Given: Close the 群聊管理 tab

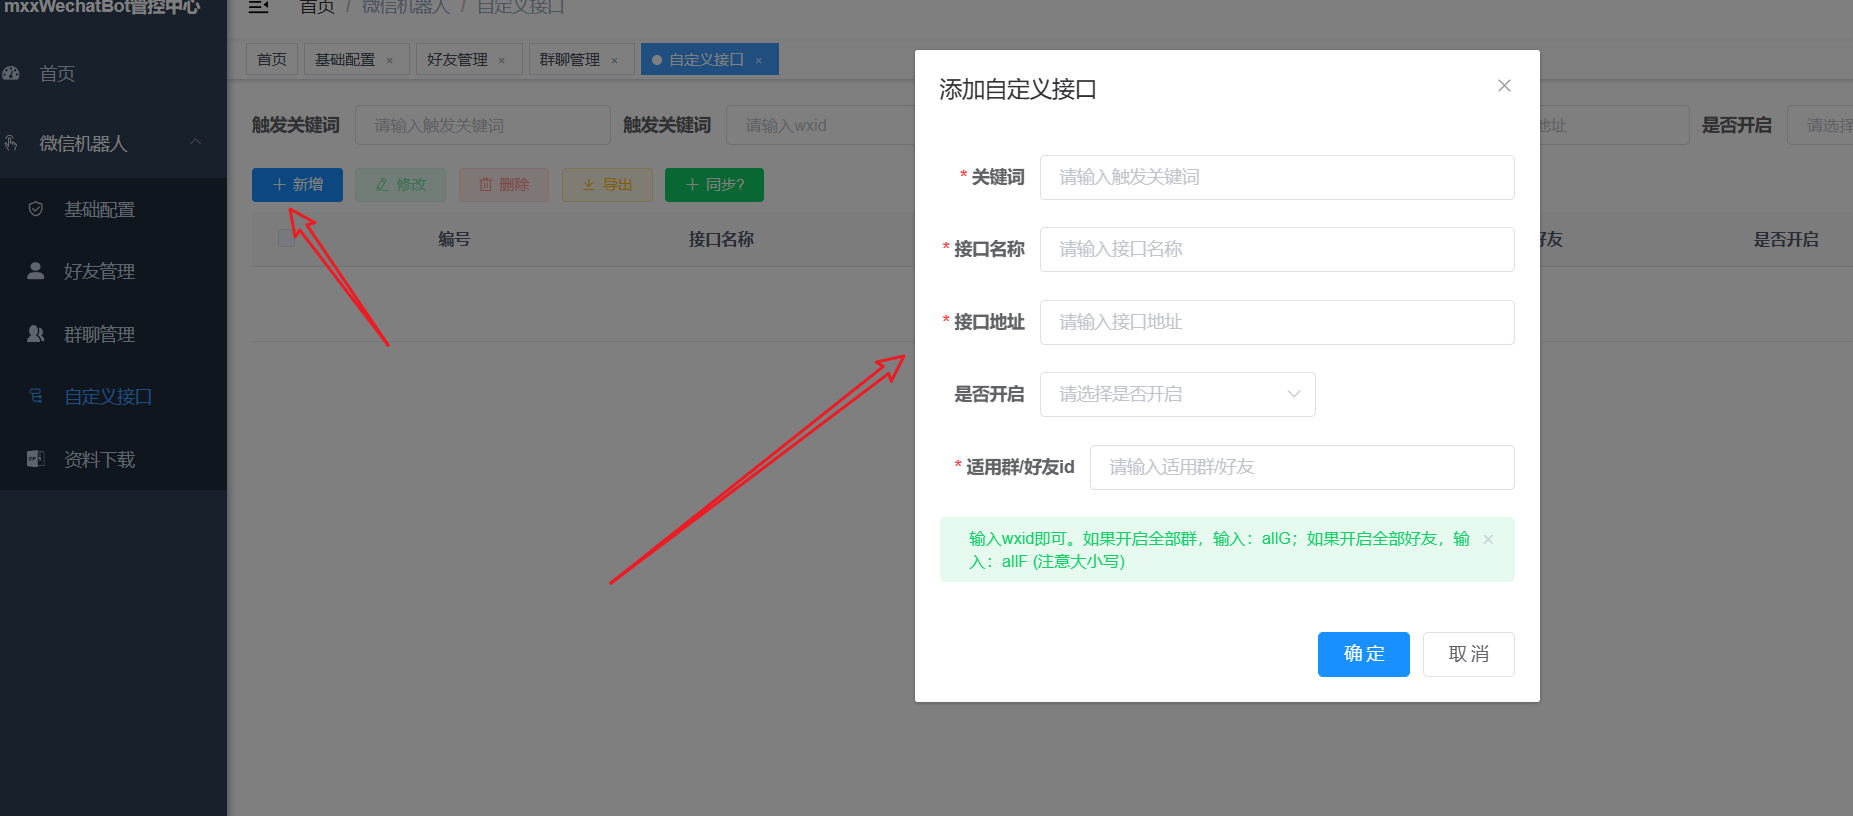Looking at the screenshot, I should [614, 61].
